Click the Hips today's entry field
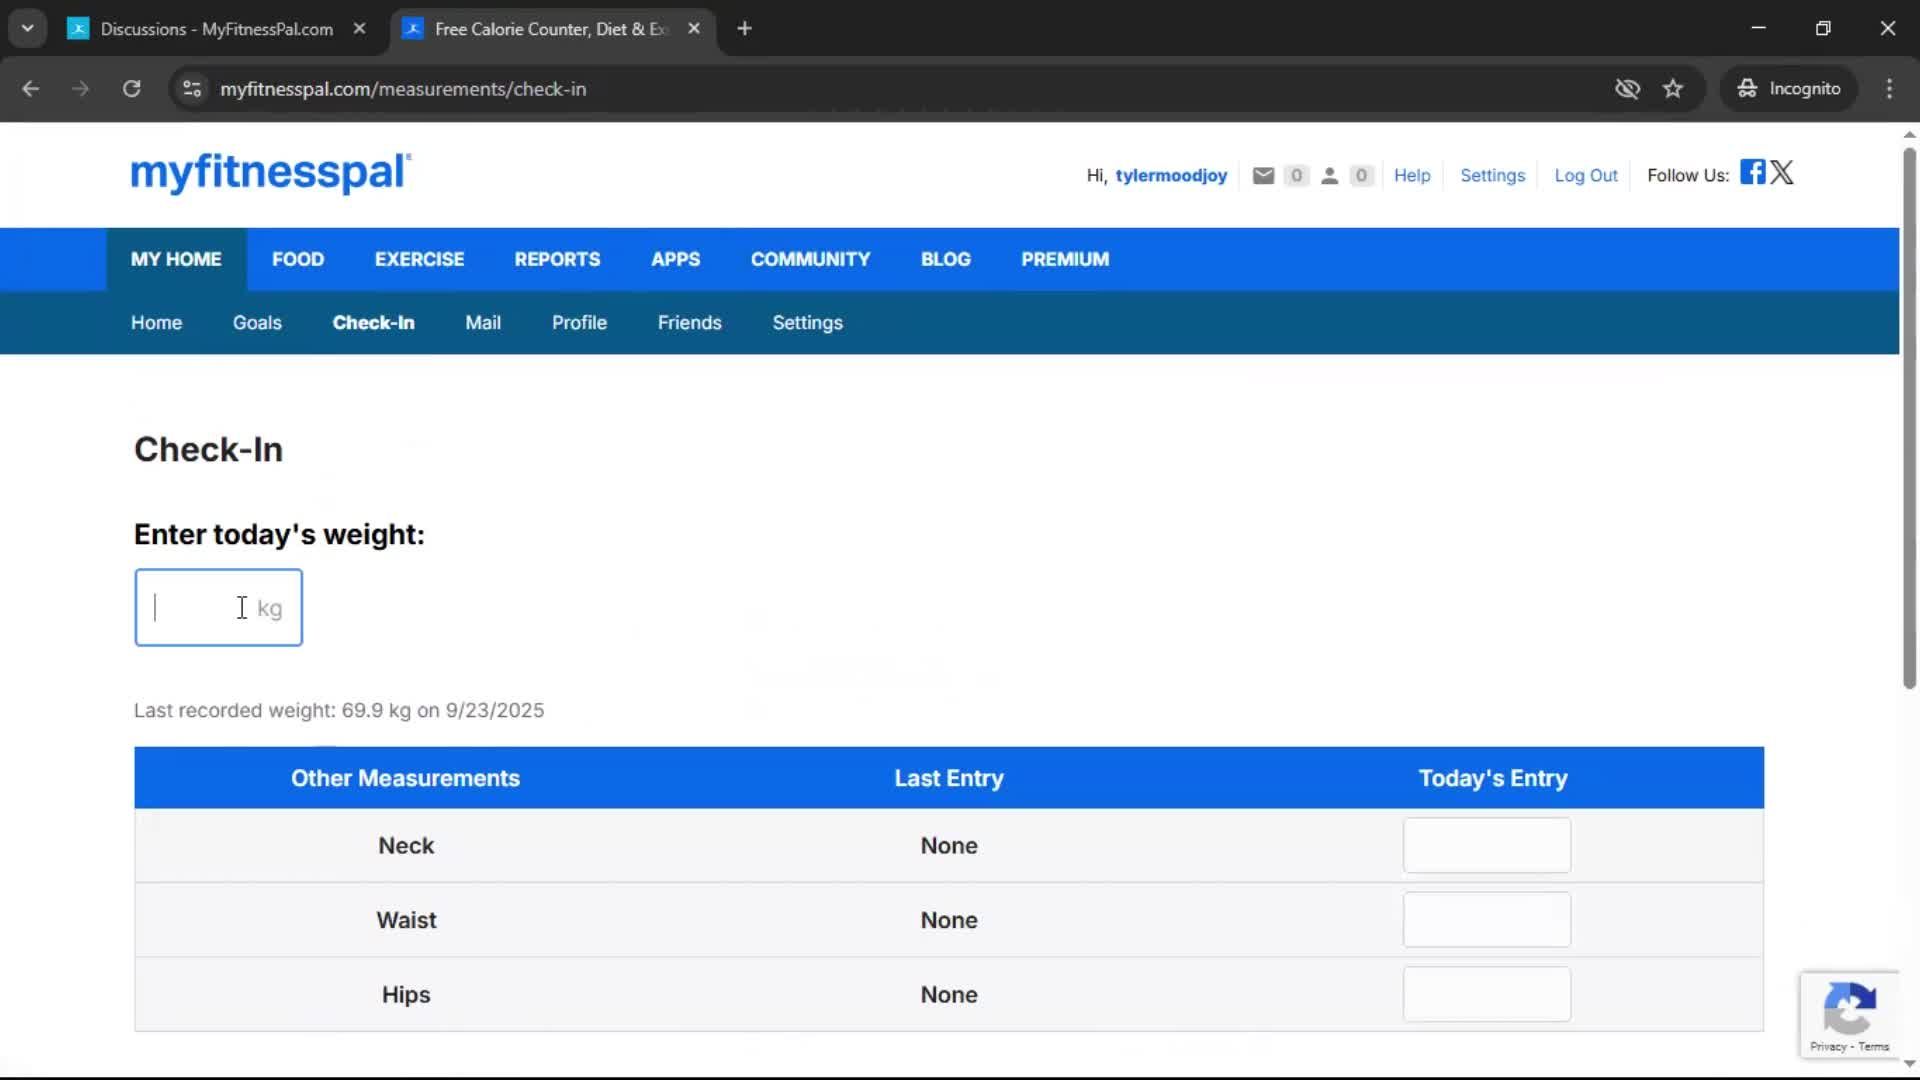 coord(1486,994)
